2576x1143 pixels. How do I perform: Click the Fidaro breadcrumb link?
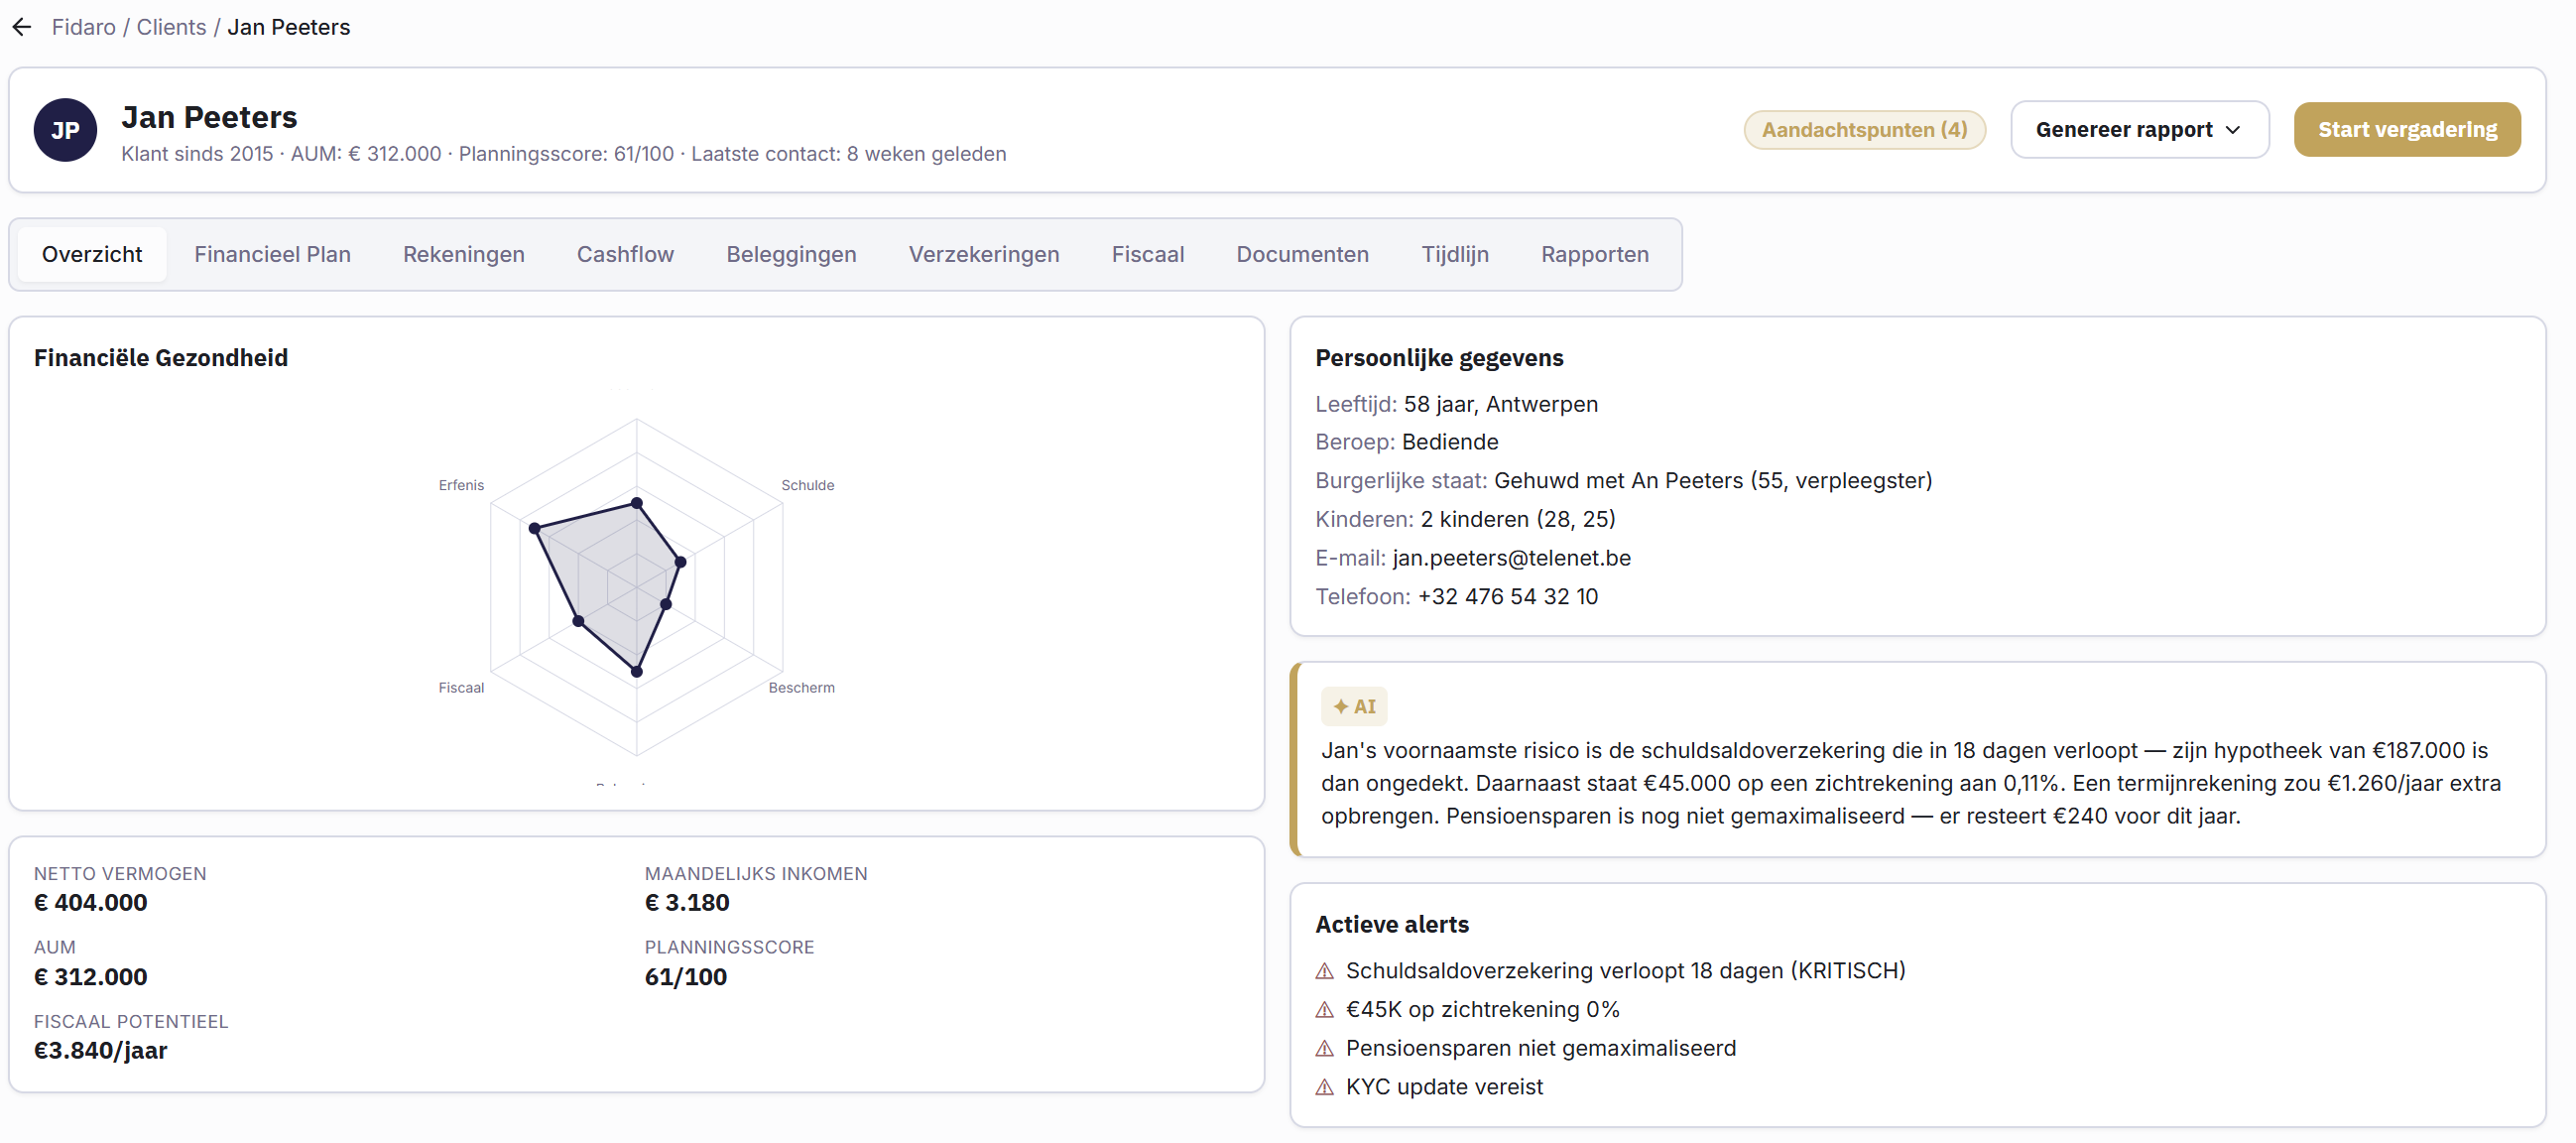[x=83, y=27]
